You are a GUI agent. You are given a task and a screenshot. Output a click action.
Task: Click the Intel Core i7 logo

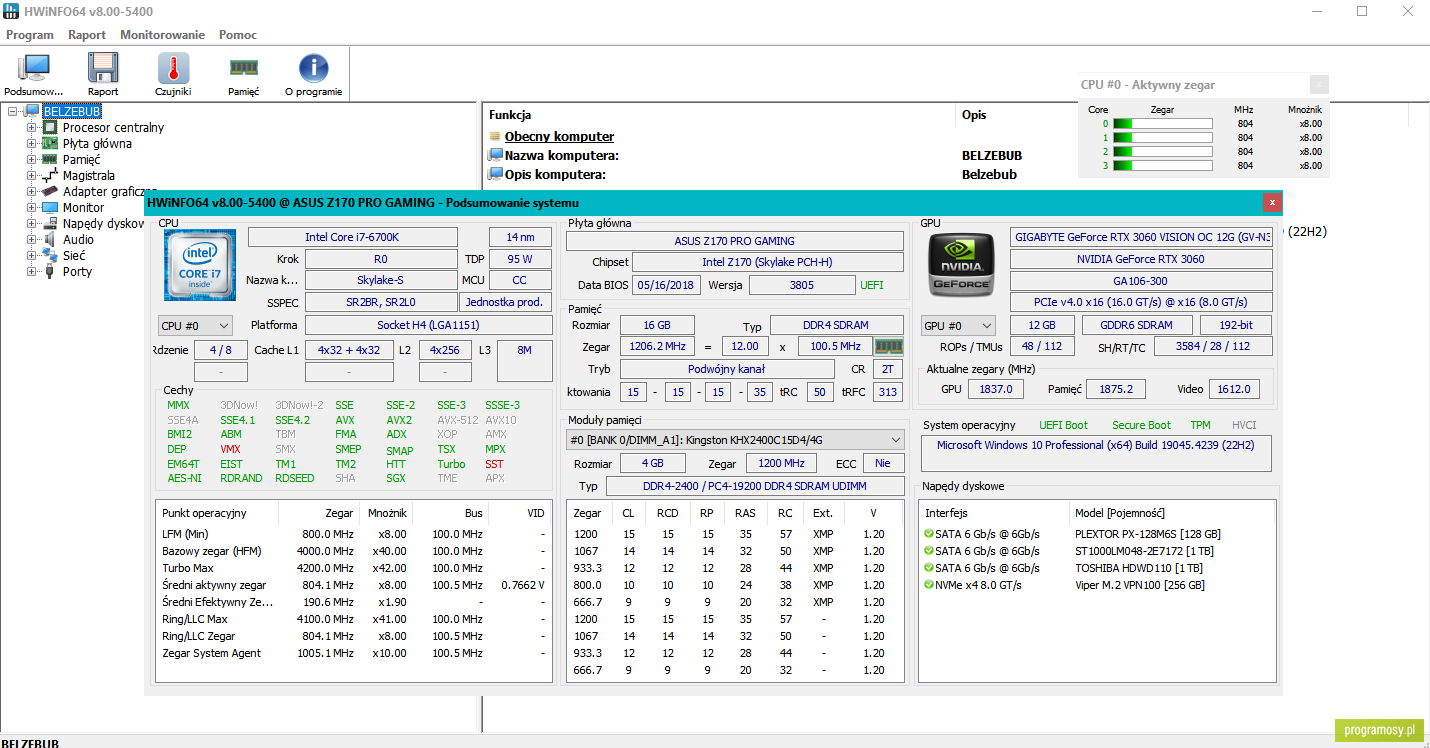point(200,265)
